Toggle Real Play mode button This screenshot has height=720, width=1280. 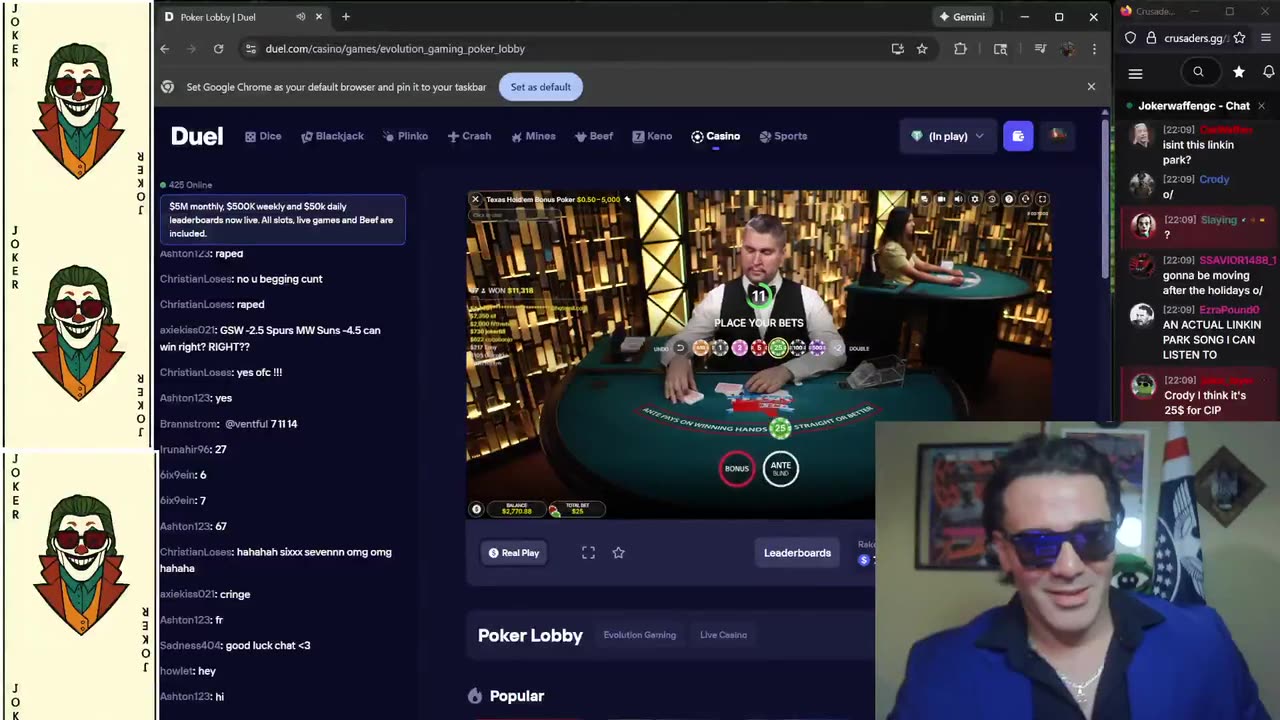click(514, 553)
